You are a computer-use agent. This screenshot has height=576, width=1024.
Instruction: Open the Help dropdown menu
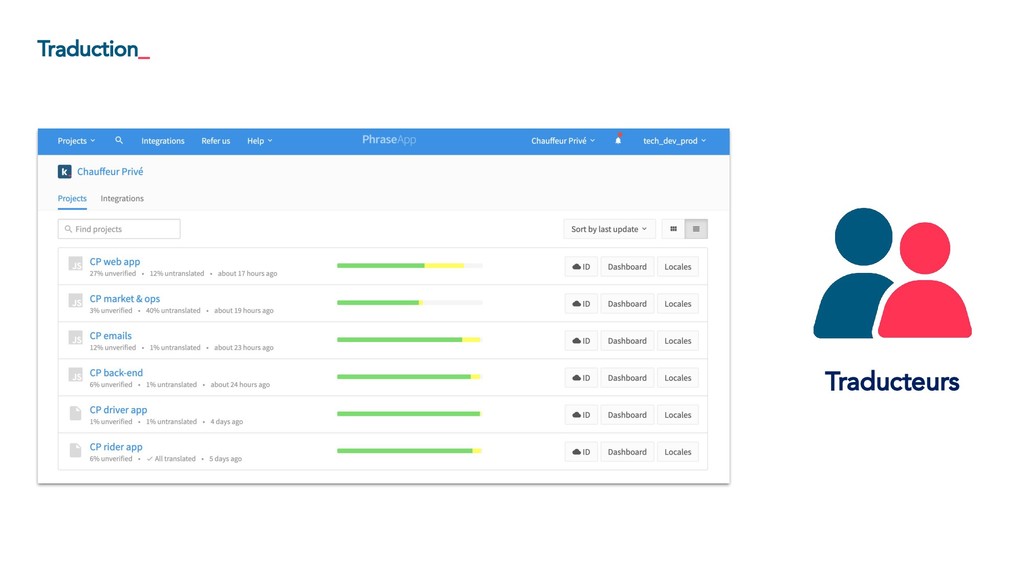click(x=259, y=141)
